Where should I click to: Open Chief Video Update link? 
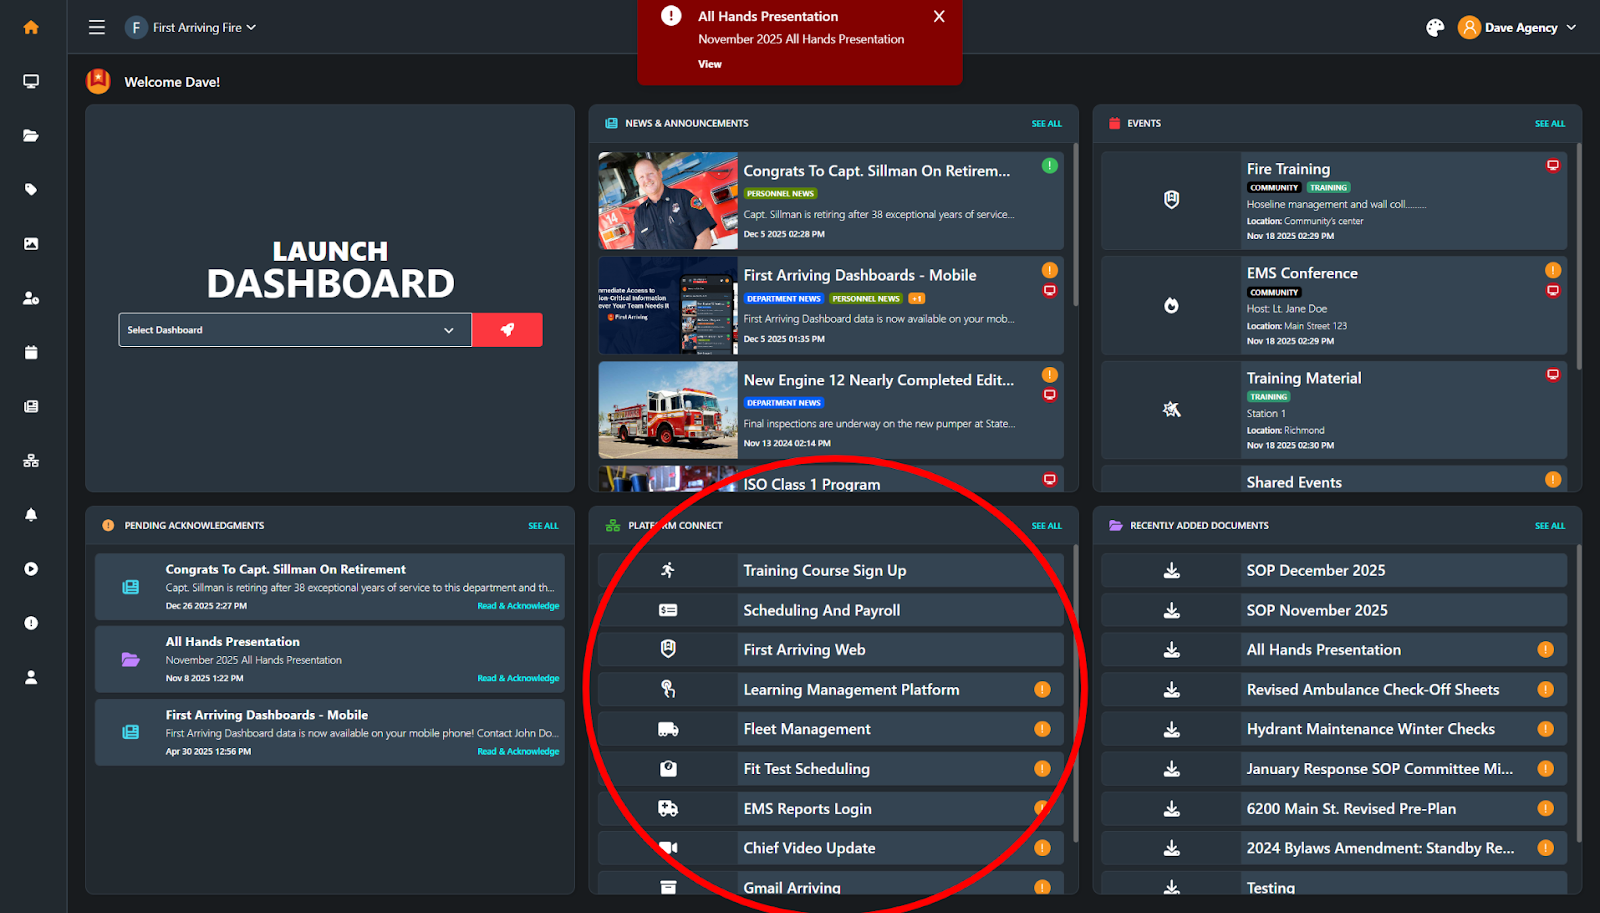(x=831, y=848)
